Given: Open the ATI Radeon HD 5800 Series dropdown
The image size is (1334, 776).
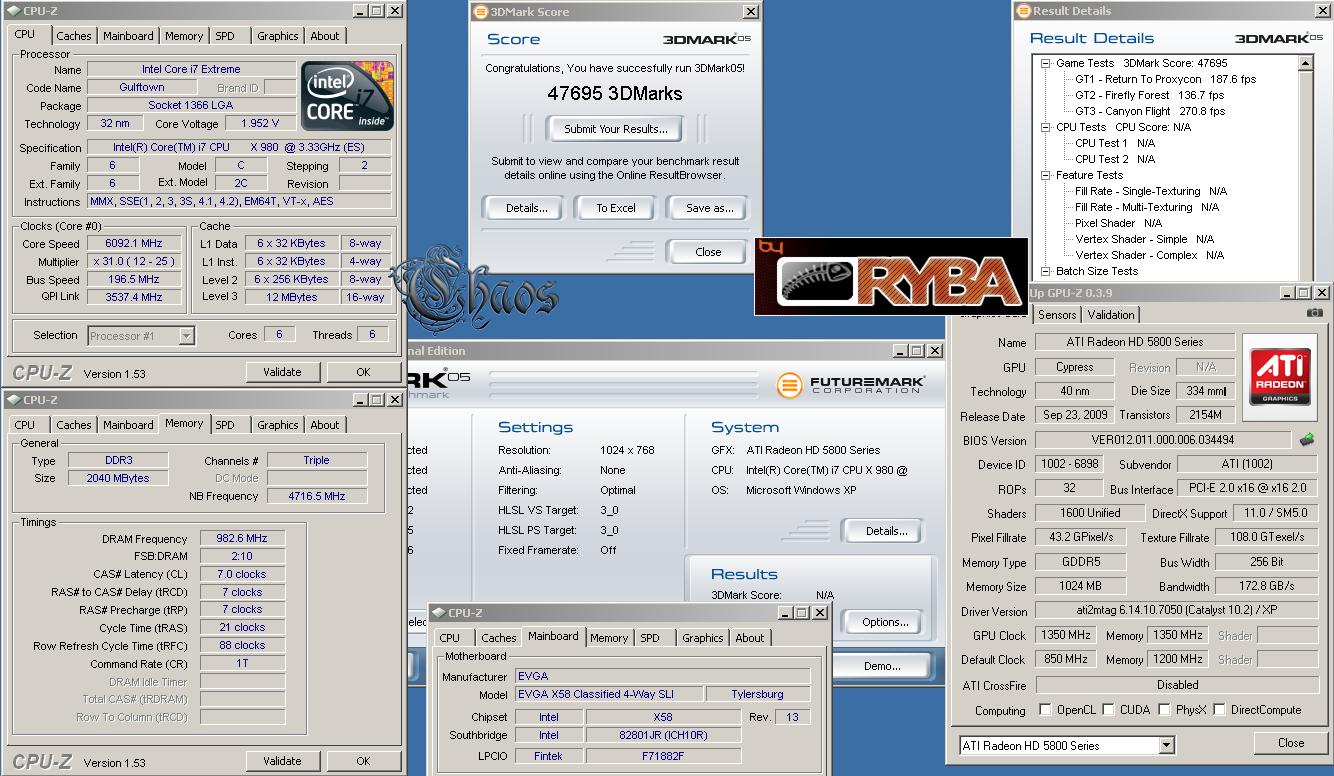Looking at the screenshot, I should click(x=1166, y=745).
